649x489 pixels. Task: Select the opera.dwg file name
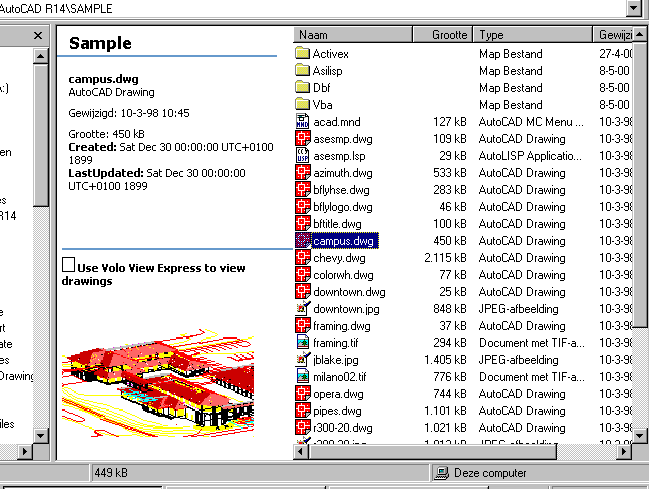click(x=338, y=394)
